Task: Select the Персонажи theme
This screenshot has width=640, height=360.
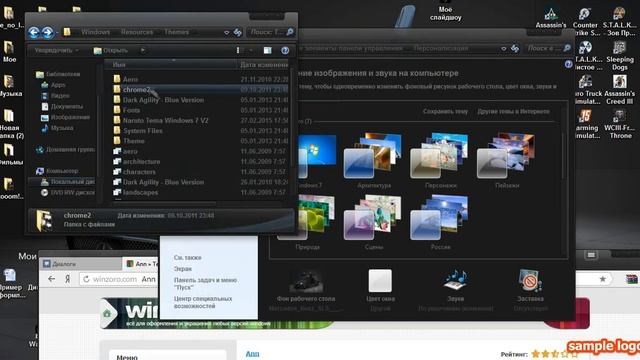Action: (x=440, y=161)
